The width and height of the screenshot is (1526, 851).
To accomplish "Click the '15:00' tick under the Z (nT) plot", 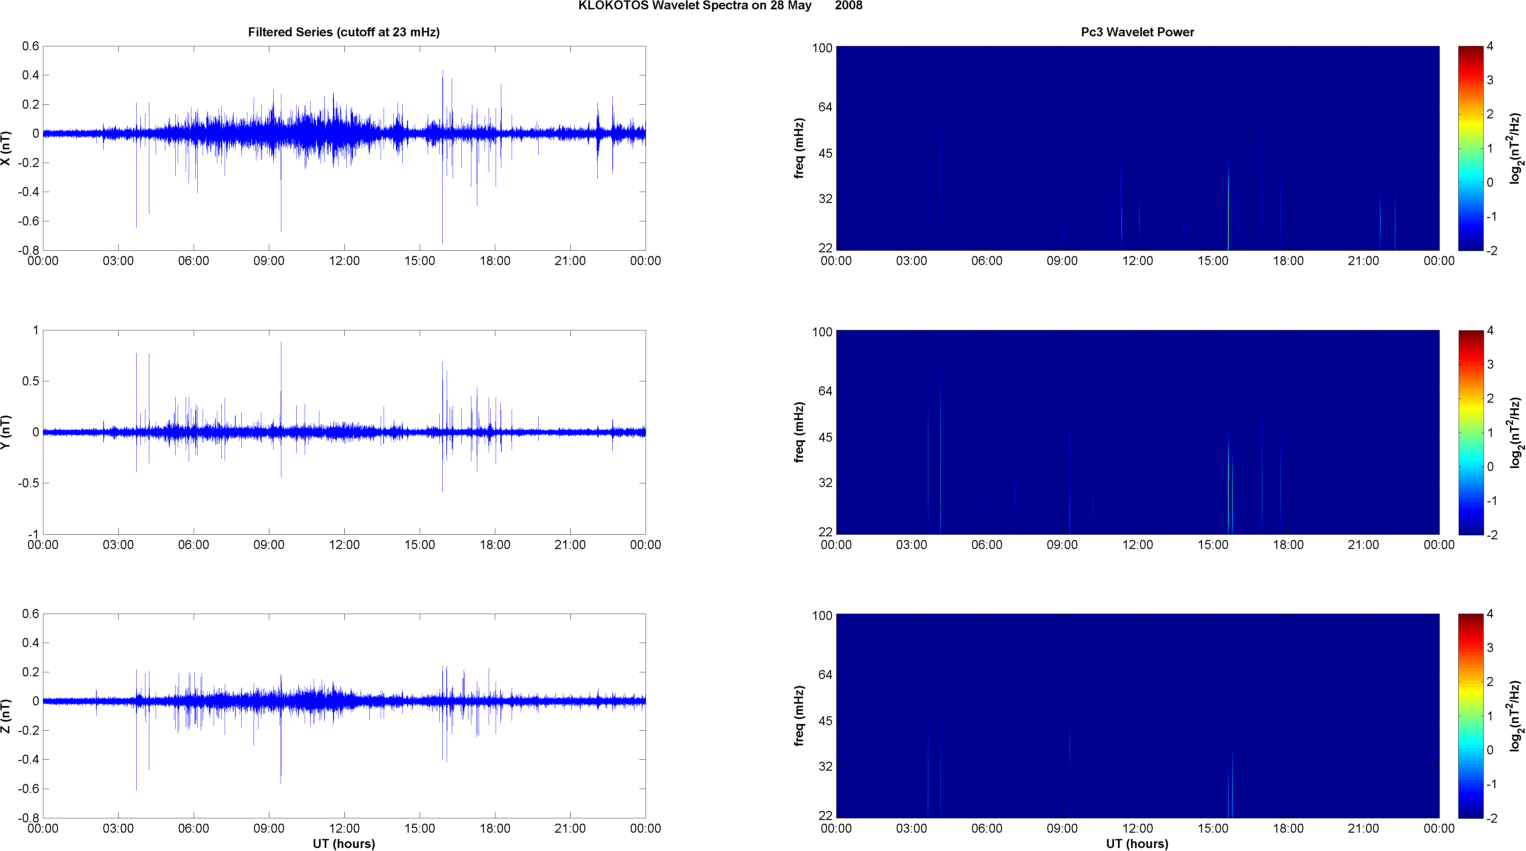I will (420, 828).
